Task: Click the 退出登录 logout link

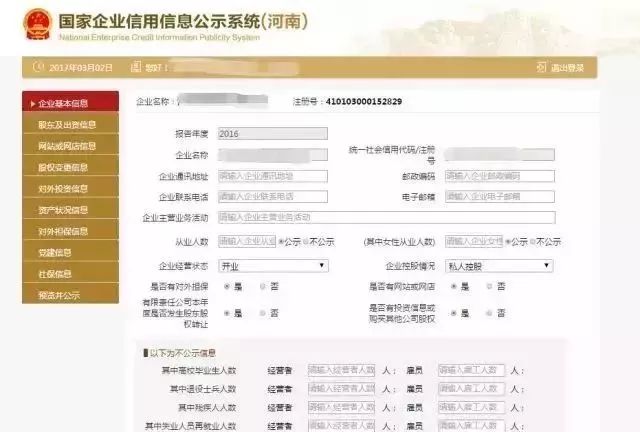Action: coord(566,68)
